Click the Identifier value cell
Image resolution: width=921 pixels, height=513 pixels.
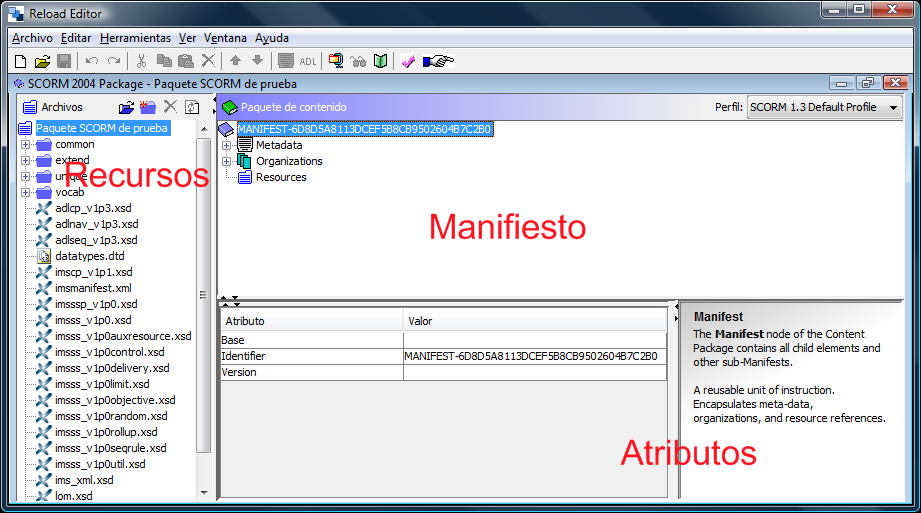pyautogui.click(x=535, y=356)
